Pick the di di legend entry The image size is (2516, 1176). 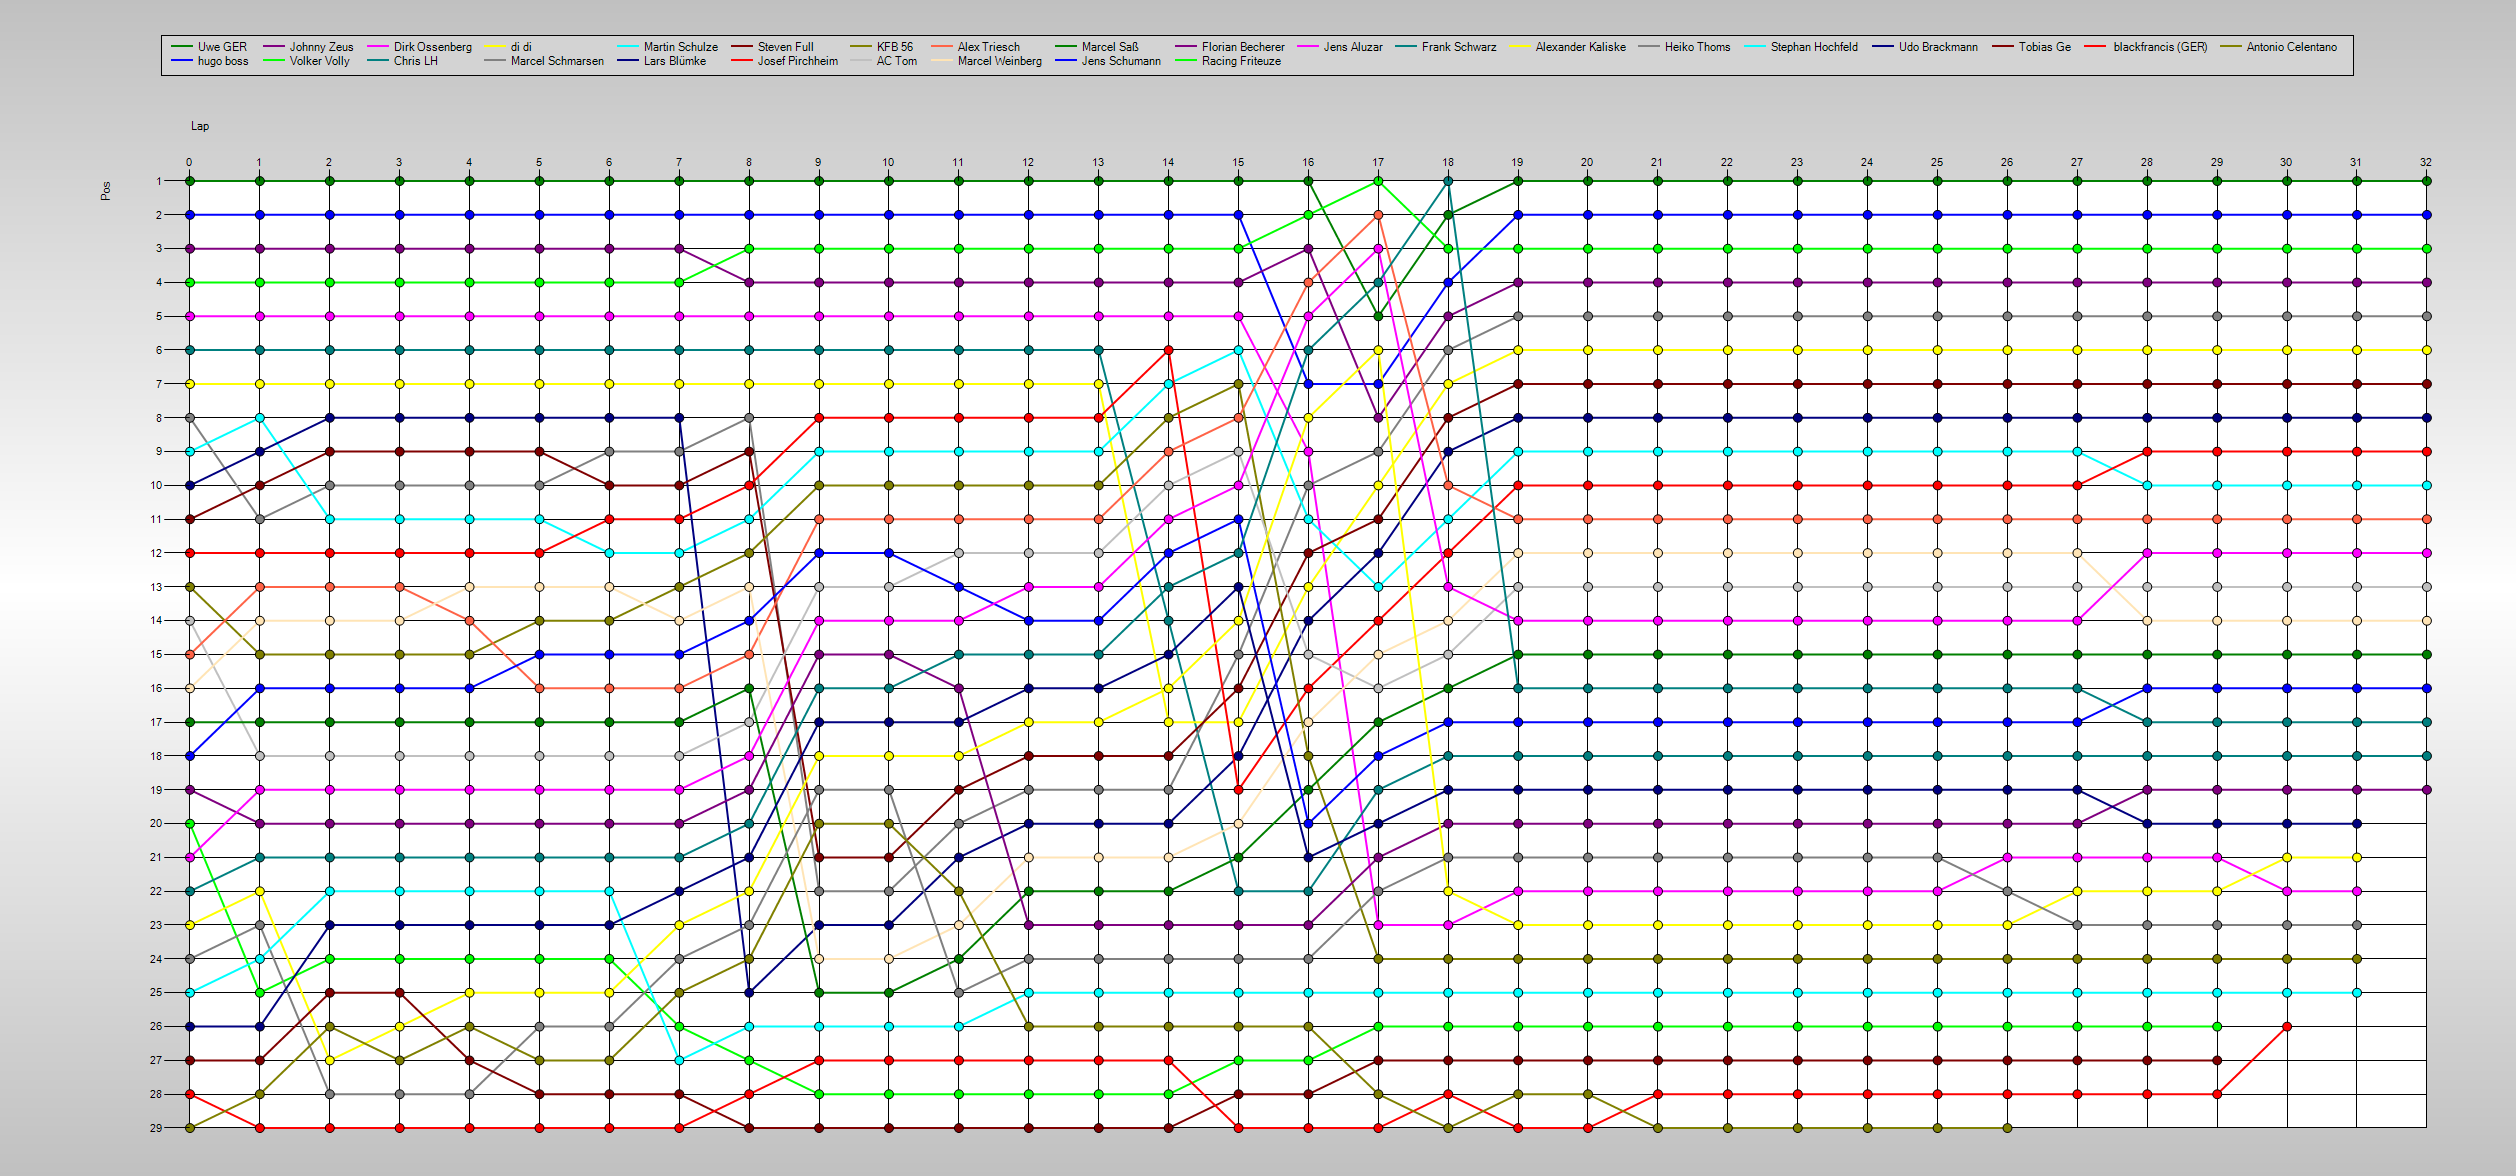coord(508,47)
